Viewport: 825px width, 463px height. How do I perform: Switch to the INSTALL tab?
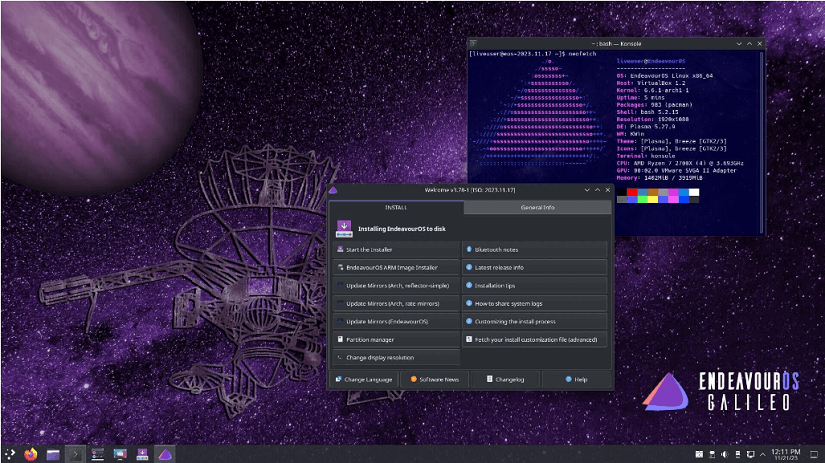396,207
